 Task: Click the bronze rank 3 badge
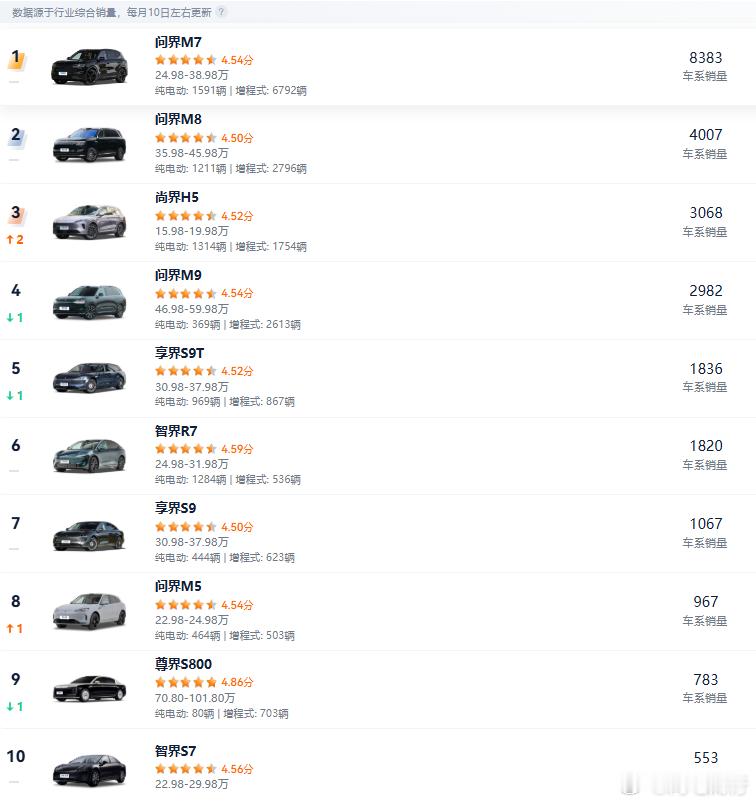[16, 213]
